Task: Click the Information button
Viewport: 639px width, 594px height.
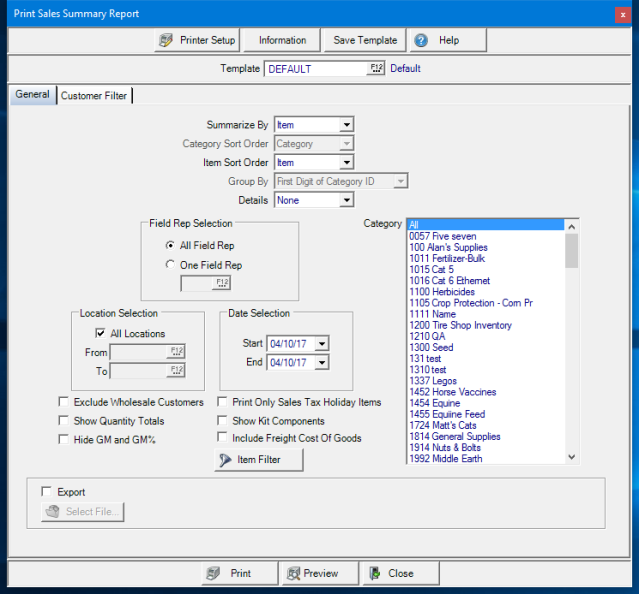Action: tap(282, 40)
